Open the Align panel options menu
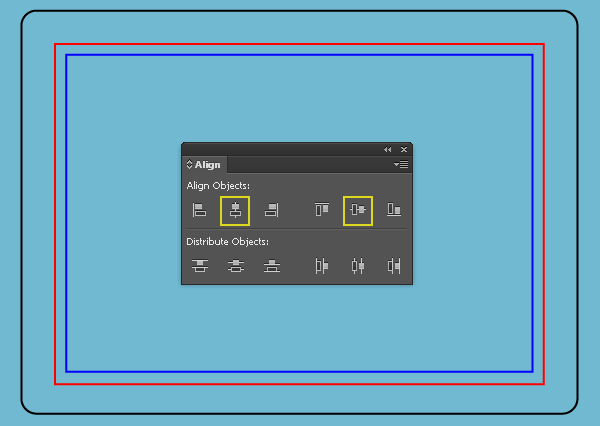Screen dimensions: 600x426 401,165
